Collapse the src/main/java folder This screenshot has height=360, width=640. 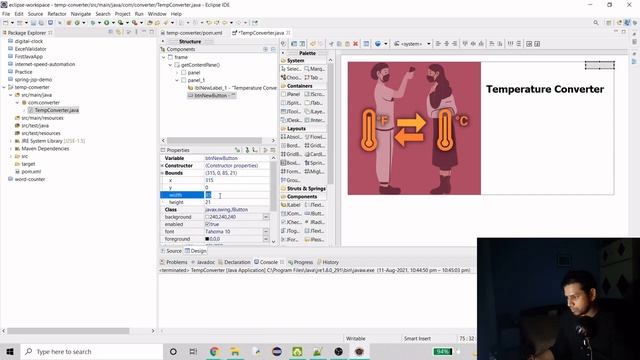[x=11, y=95]
